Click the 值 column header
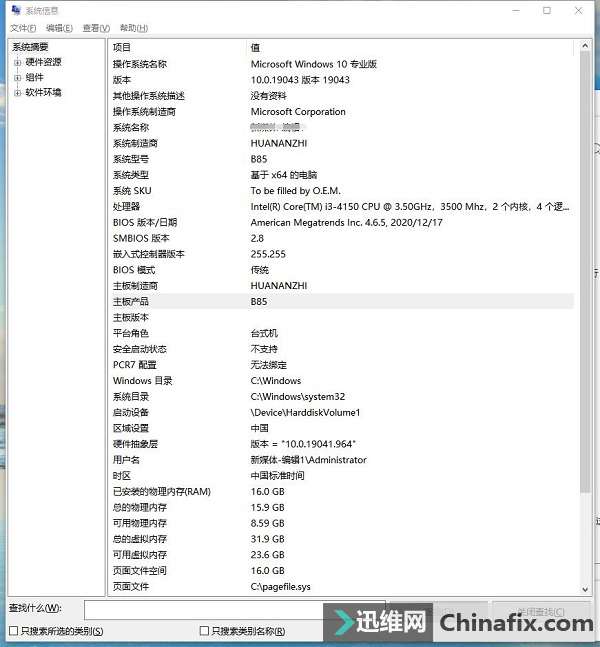Screen dimensions: 600x647 coord(410,47)
